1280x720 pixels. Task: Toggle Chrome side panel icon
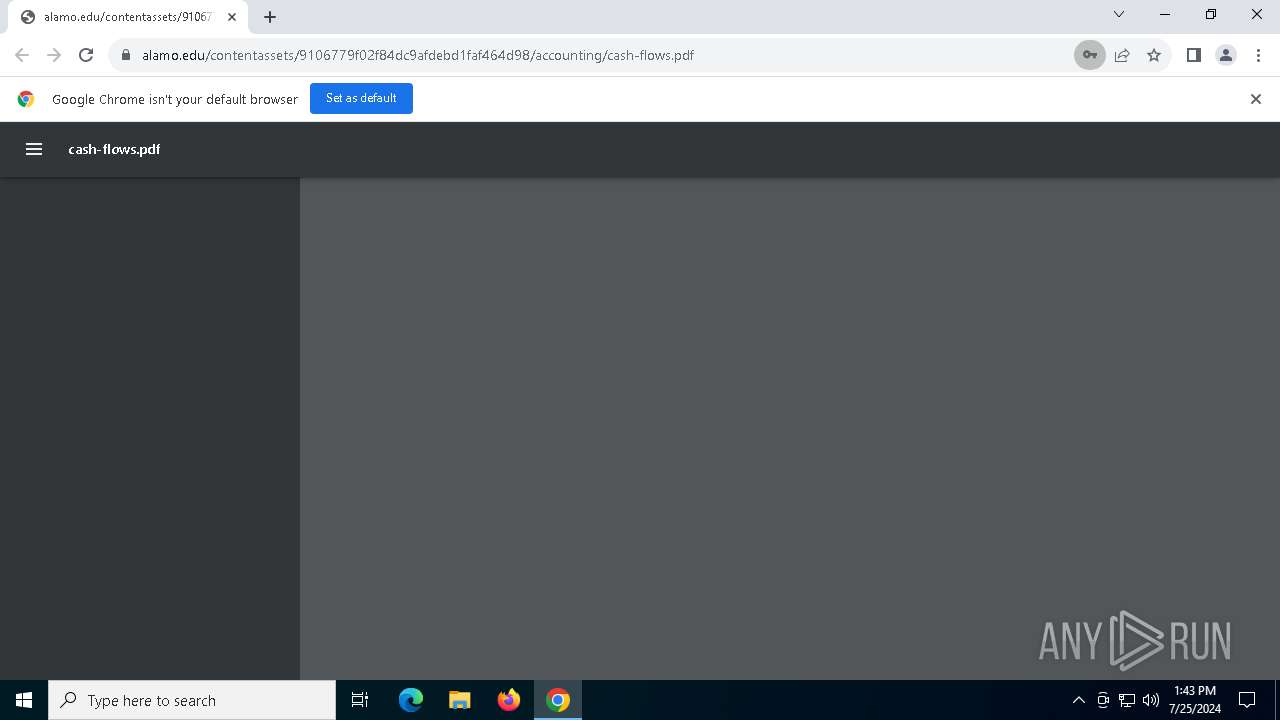tap(1194, 55)
